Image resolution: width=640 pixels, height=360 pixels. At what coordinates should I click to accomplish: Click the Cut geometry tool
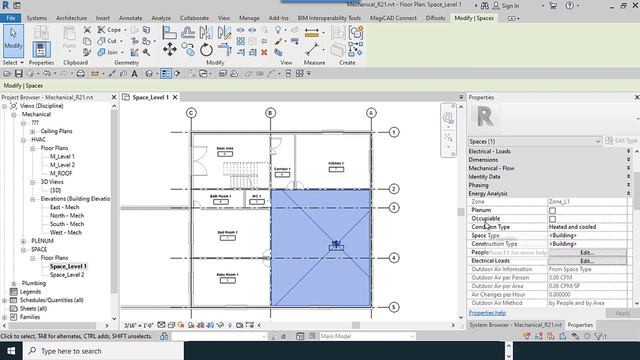108,41
